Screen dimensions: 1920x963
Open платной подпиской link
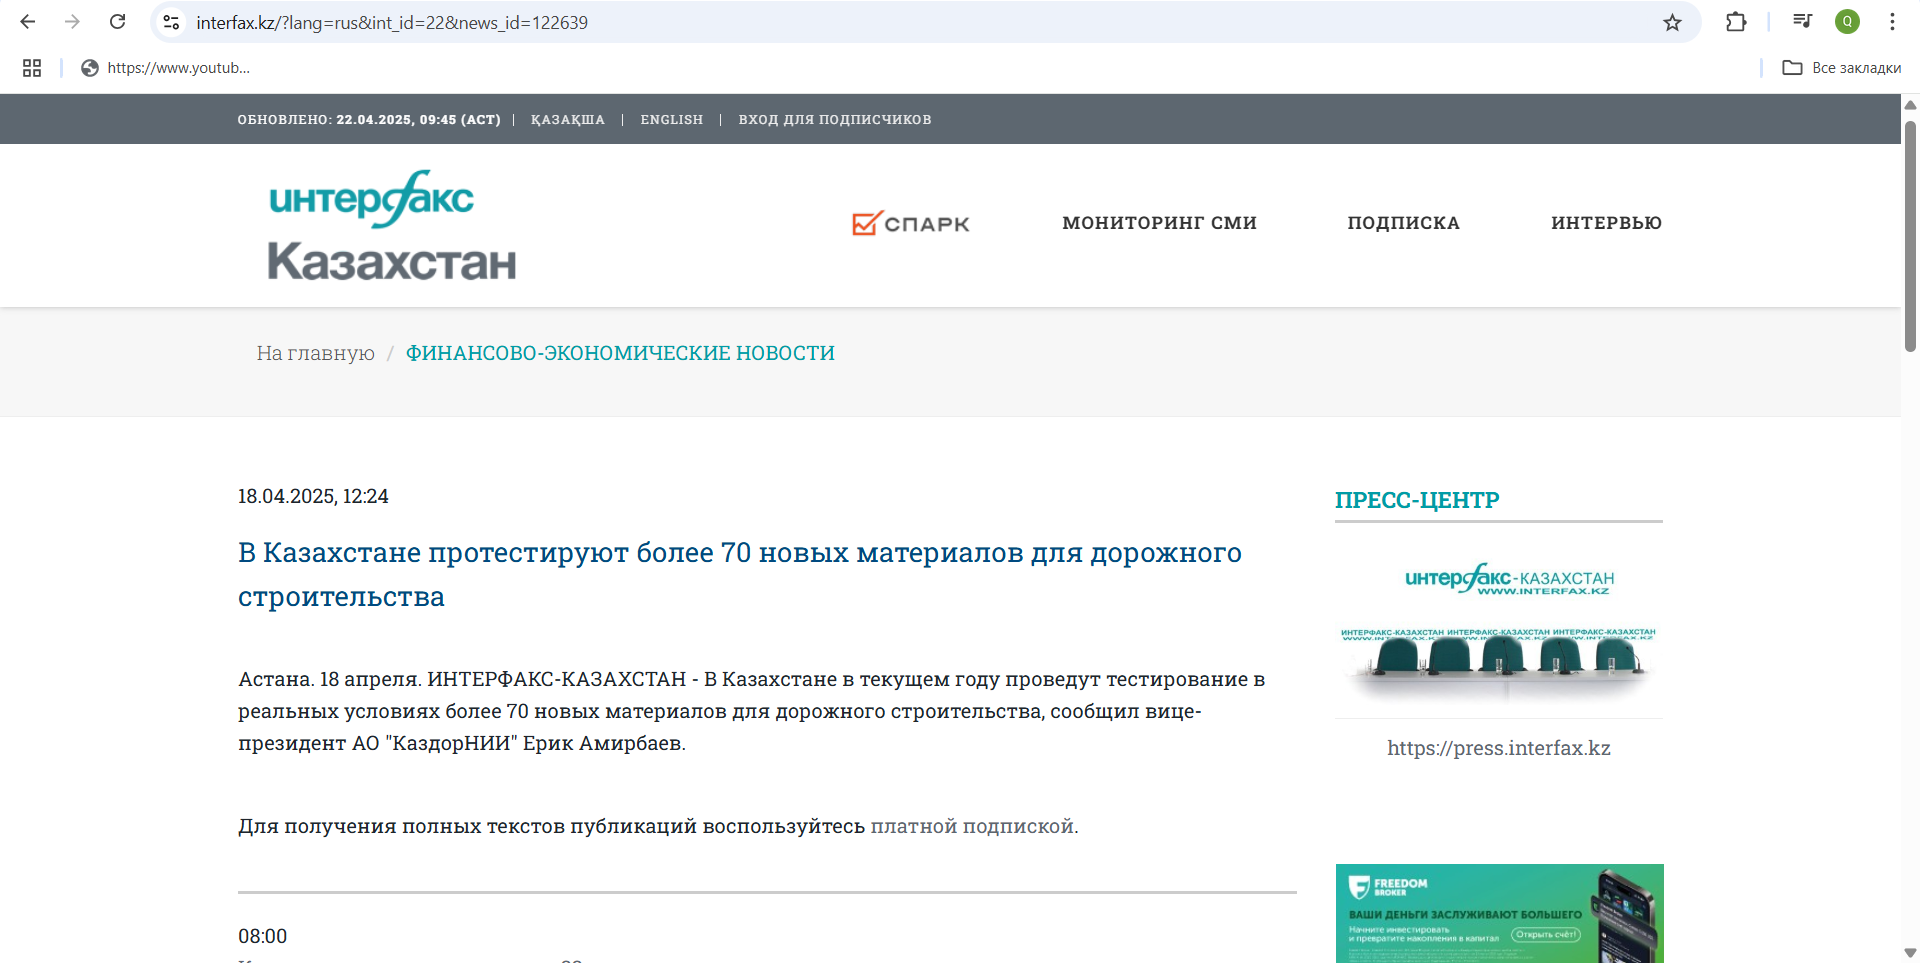coord(972,826)
